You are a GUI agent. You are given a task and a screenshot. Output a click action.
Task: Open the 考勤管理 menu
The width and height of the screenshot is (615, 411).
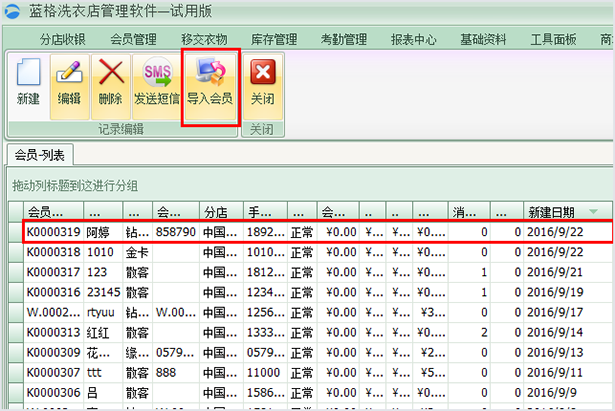tap(344, 39)
